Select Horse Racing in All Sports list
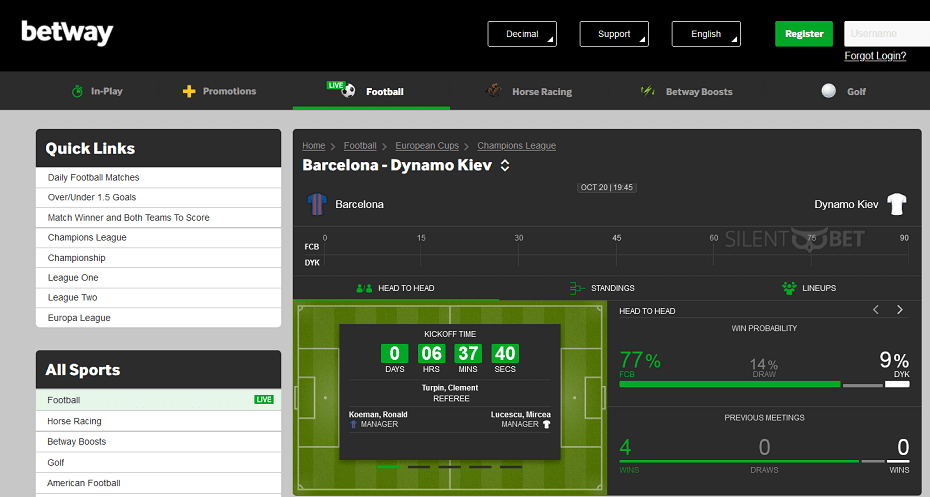 [x=158, y=421]
